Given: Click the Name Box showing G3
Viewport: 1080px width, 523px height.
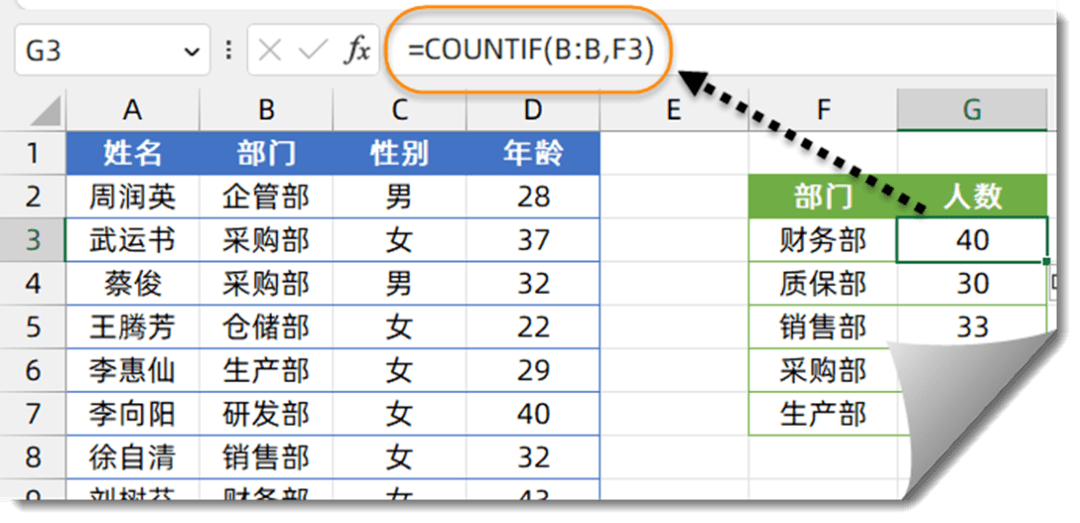Looking at the screenshot, I should click(112, 50).
